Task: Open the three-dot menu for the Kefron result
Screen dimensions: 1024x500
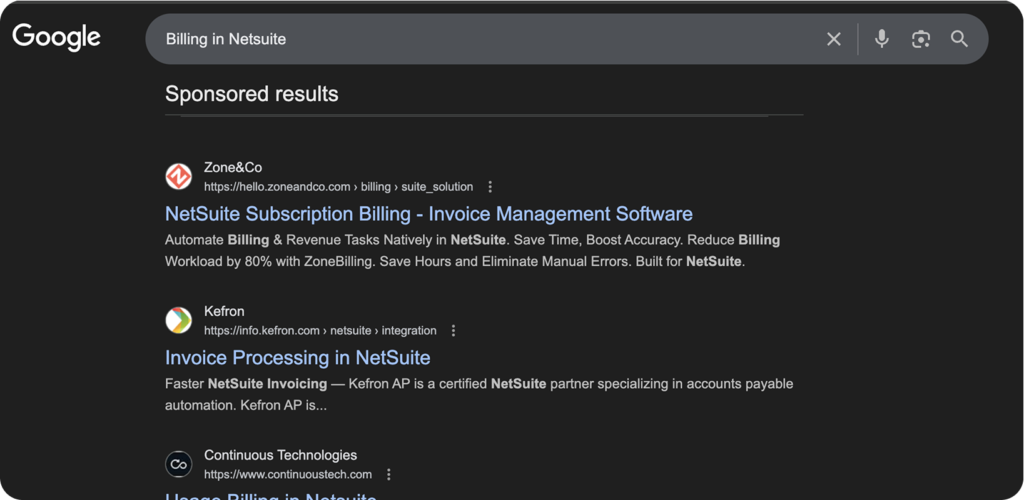Action: point(454,330)
